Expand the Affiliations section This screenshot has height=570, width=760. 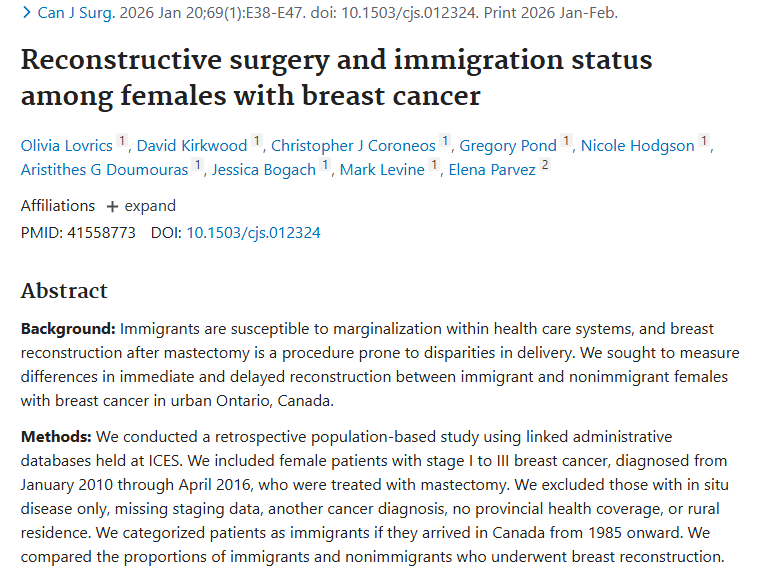(140, 206)
